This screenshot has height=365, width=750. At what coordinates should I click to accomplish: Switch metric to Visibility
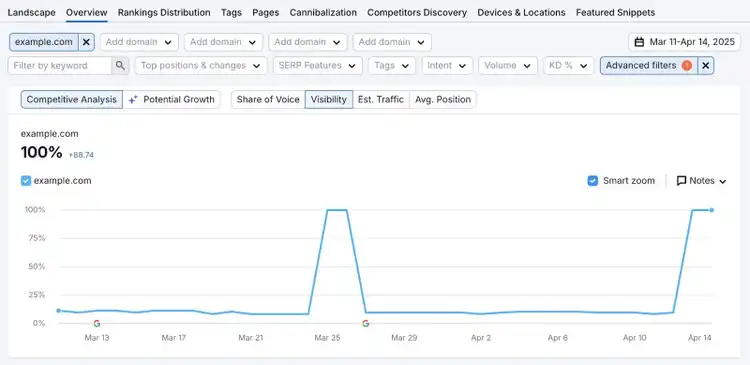(x=329, y=100)
